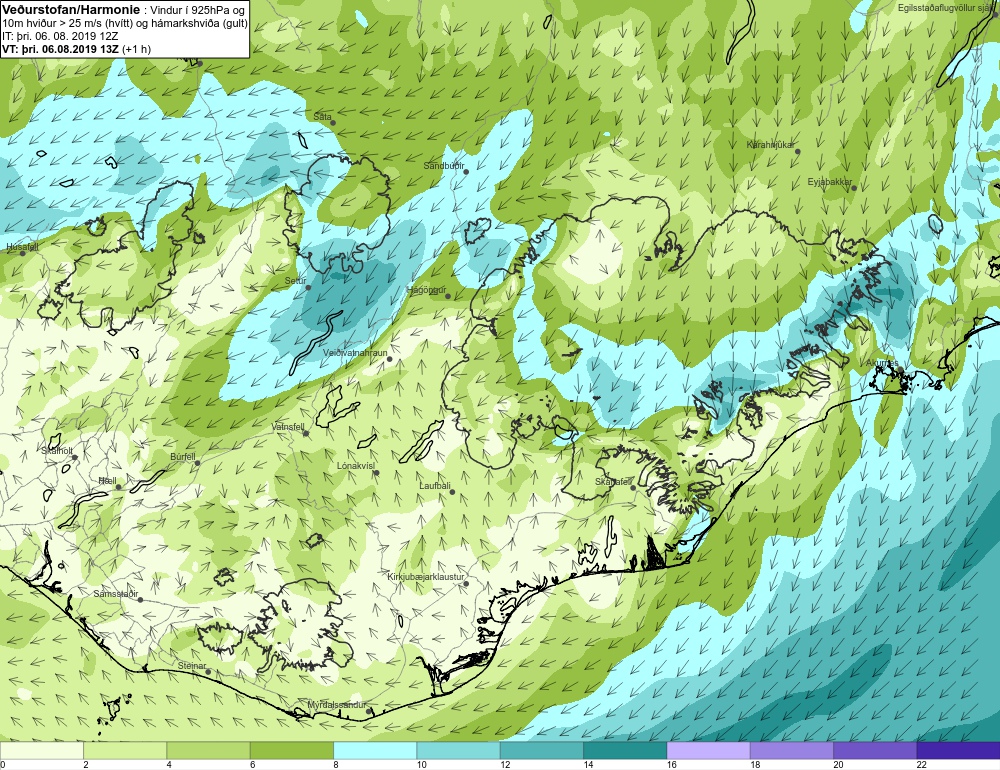This screenshot has height=770, width=1000.
Task: Click the legend value '22' below the color bar
Action: coord(922,765)
